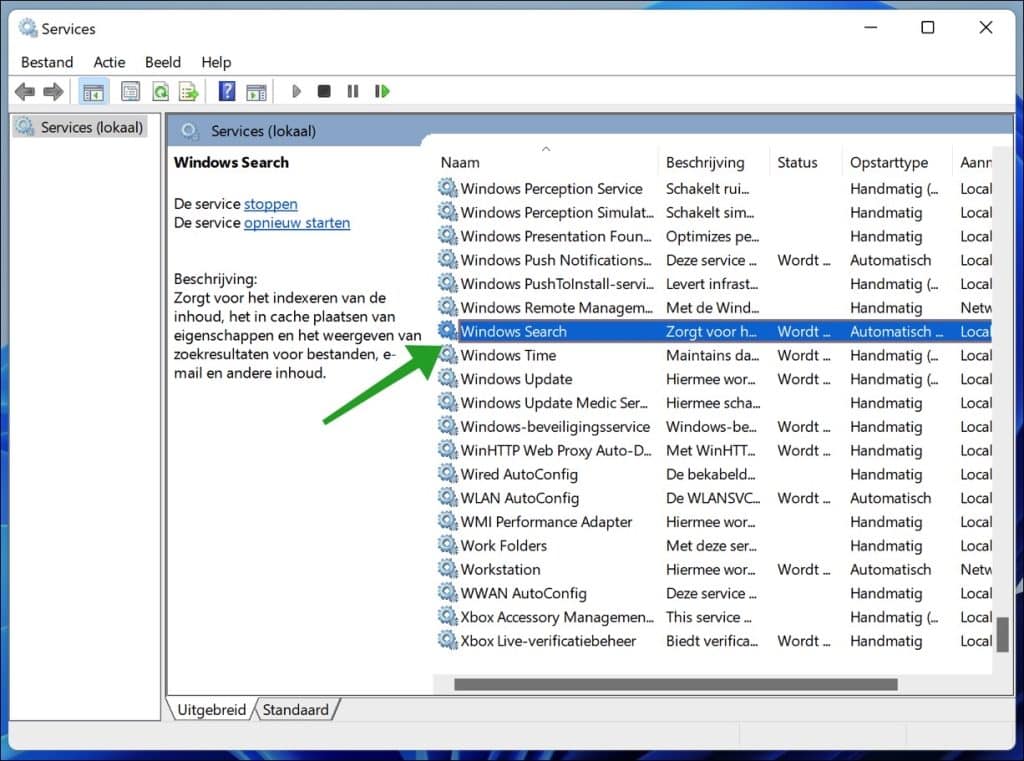Open the Beeld menu
The height and width of the screenshot is (761, 1024).
tap(163, 62)
